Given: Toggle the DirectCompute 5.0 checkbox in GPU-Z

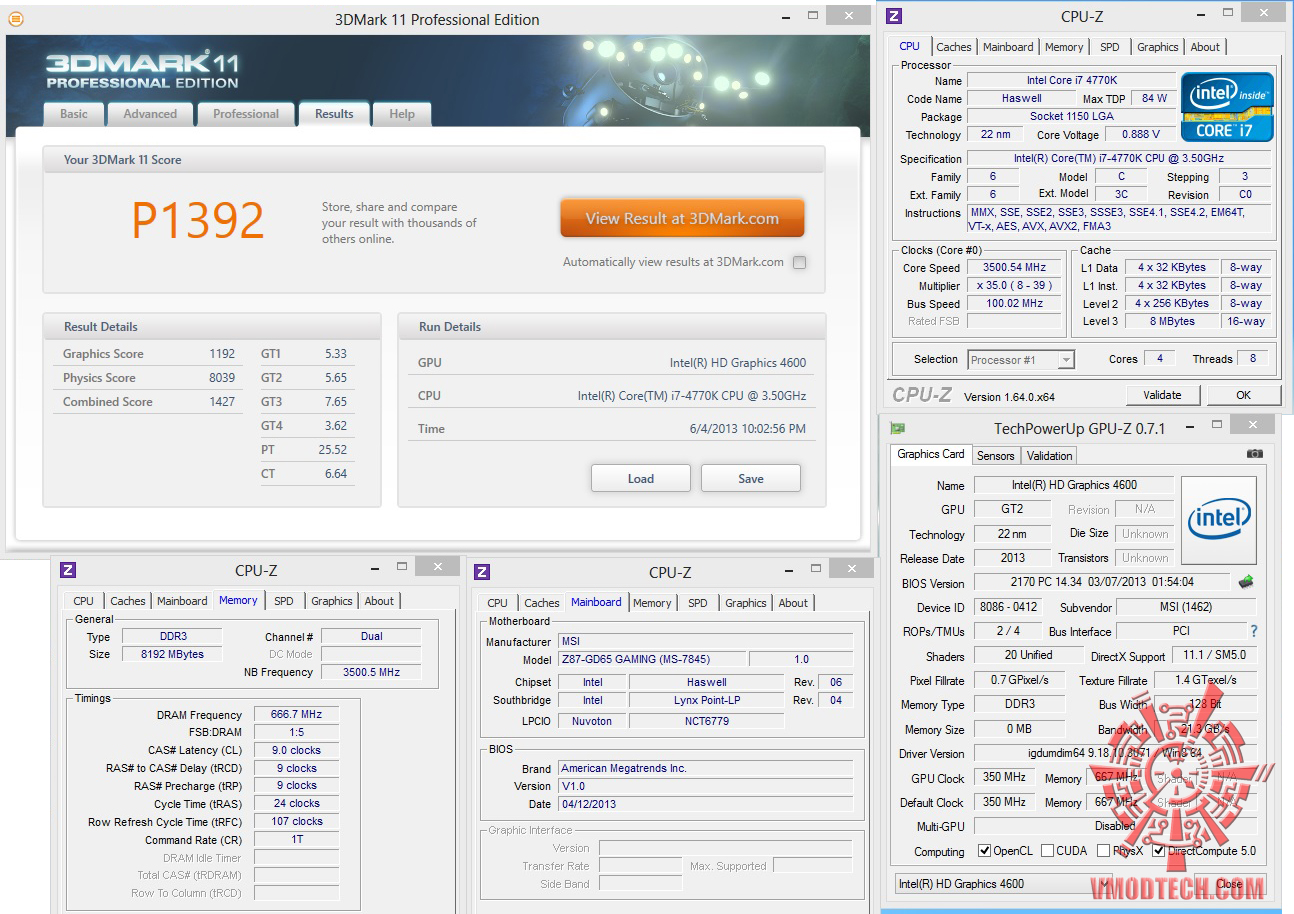Looking at the screenshot, I should tap(1158, 851).
